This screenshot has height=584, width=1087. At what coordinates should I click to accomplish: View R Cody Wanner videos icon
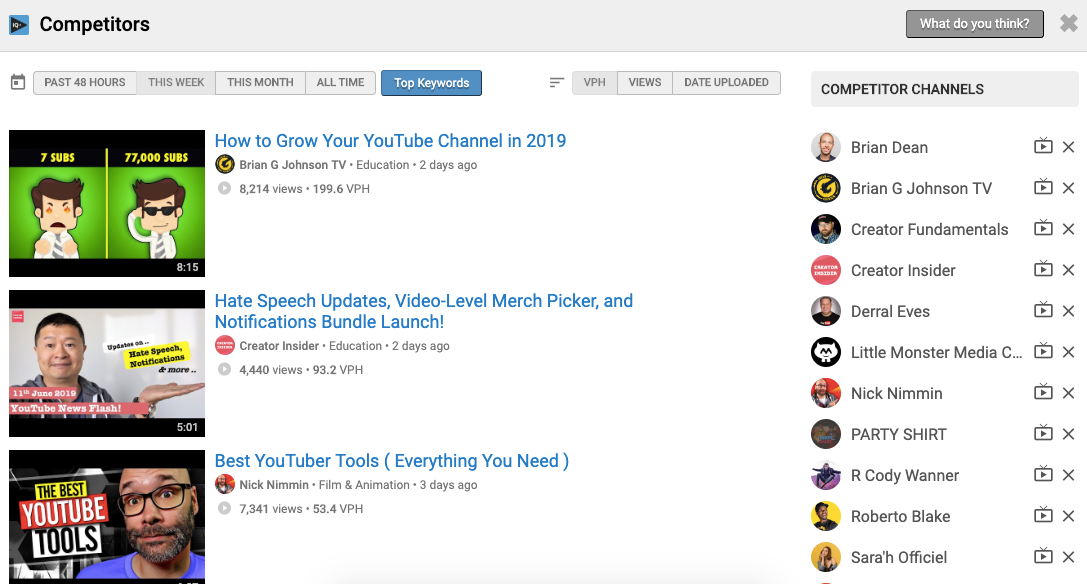point(1043,474)
